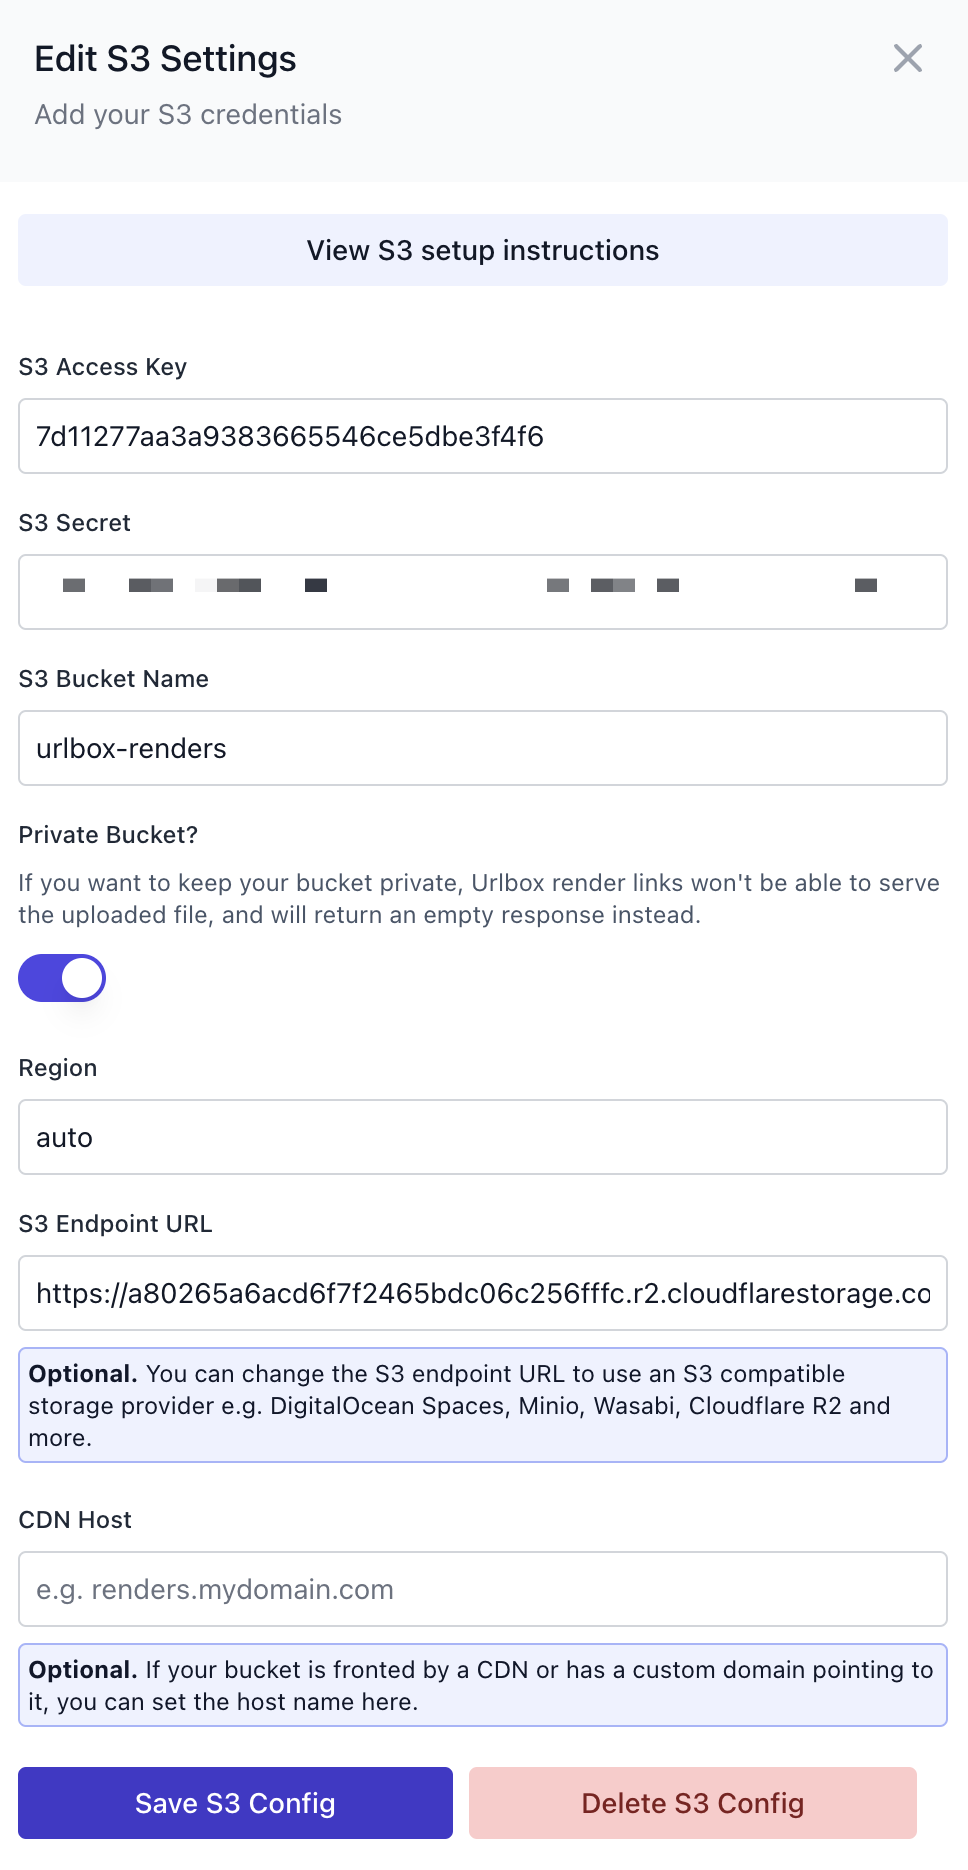
Task: Click the Region label text
Action: click(58, 1068)
